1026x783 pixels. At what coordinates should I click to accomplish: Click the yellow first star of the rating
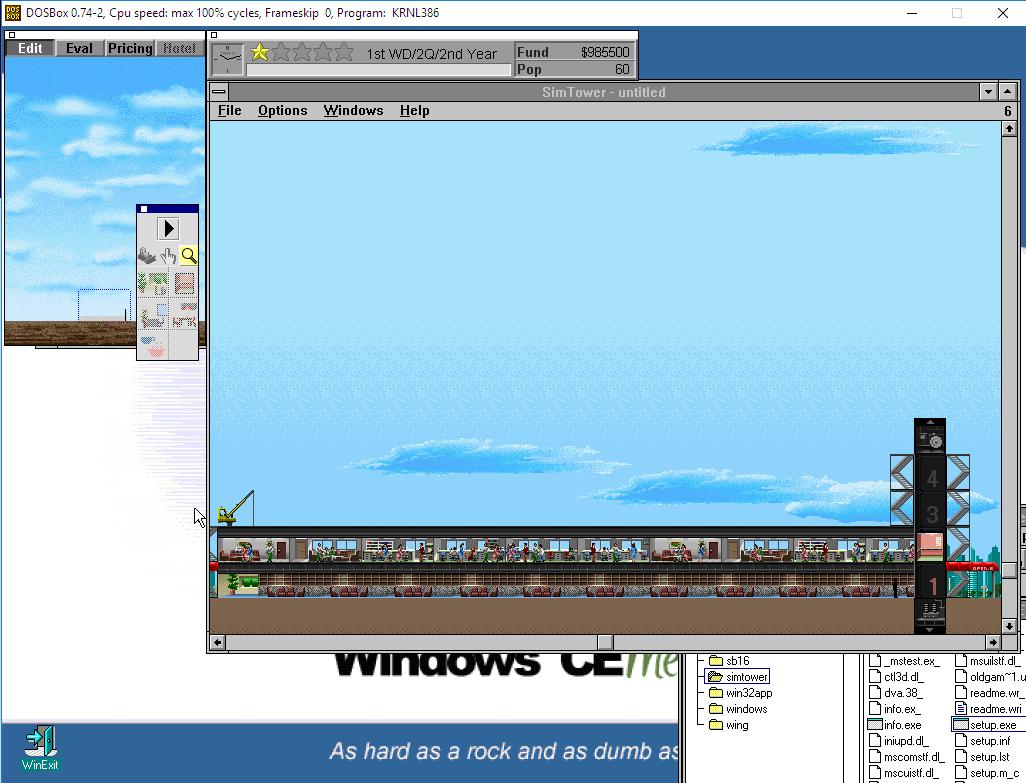pos(260,52)
